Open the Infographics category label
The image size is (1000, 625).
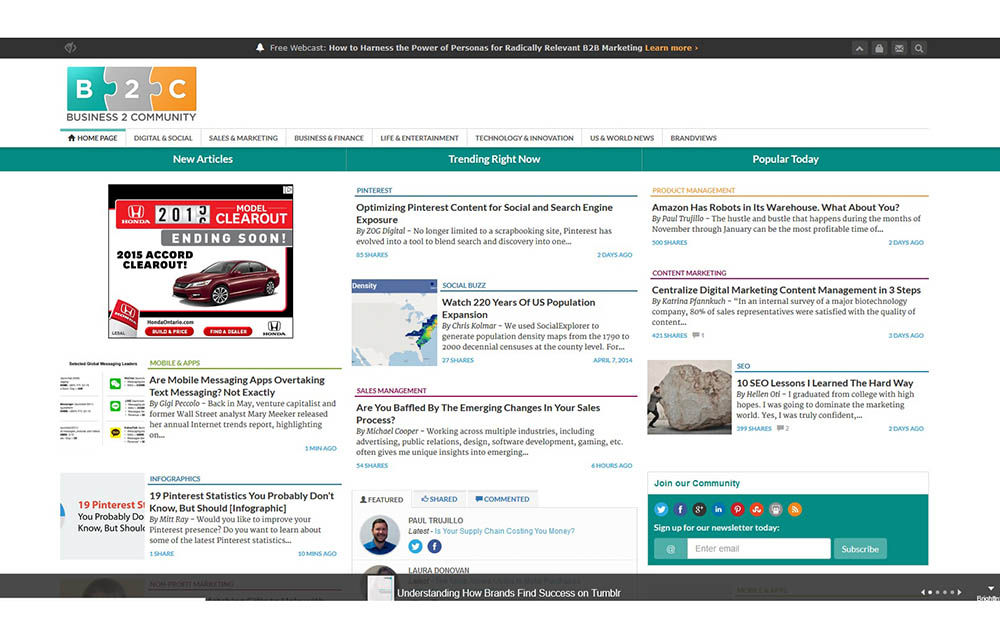pyautogui.click(x=175, y=479)
